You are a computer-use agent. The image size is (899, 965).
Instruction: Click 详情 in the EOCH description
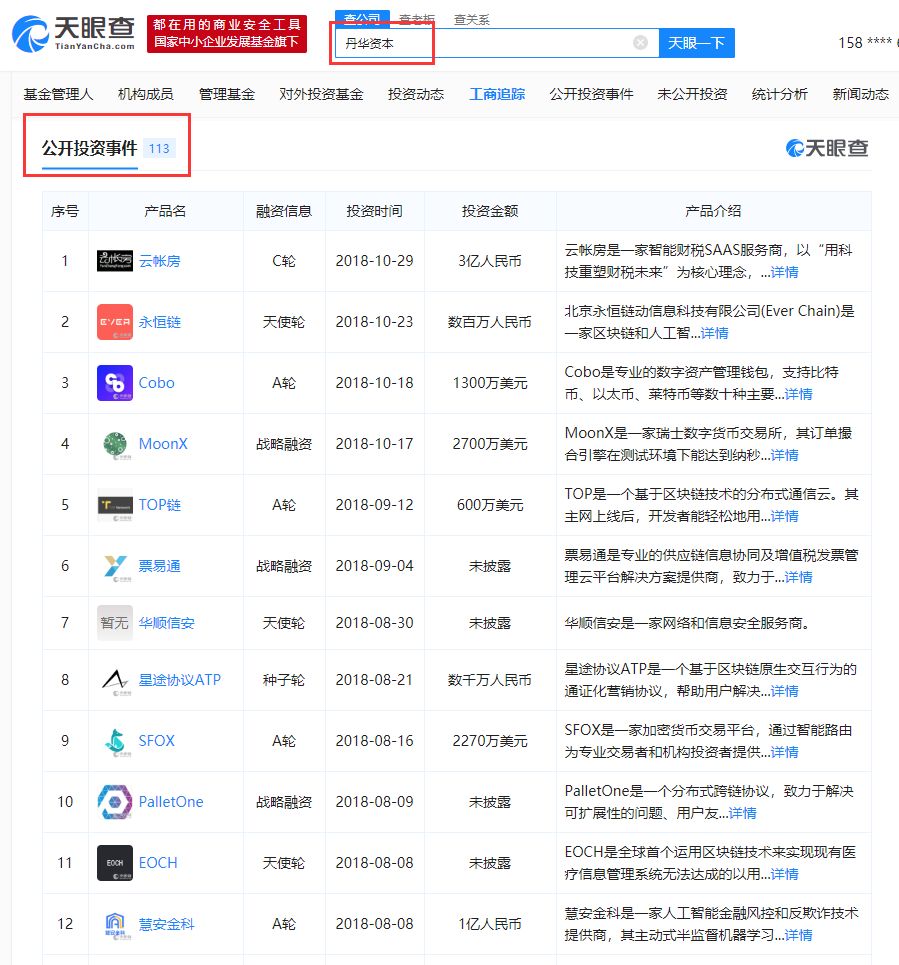pos(785,874)
